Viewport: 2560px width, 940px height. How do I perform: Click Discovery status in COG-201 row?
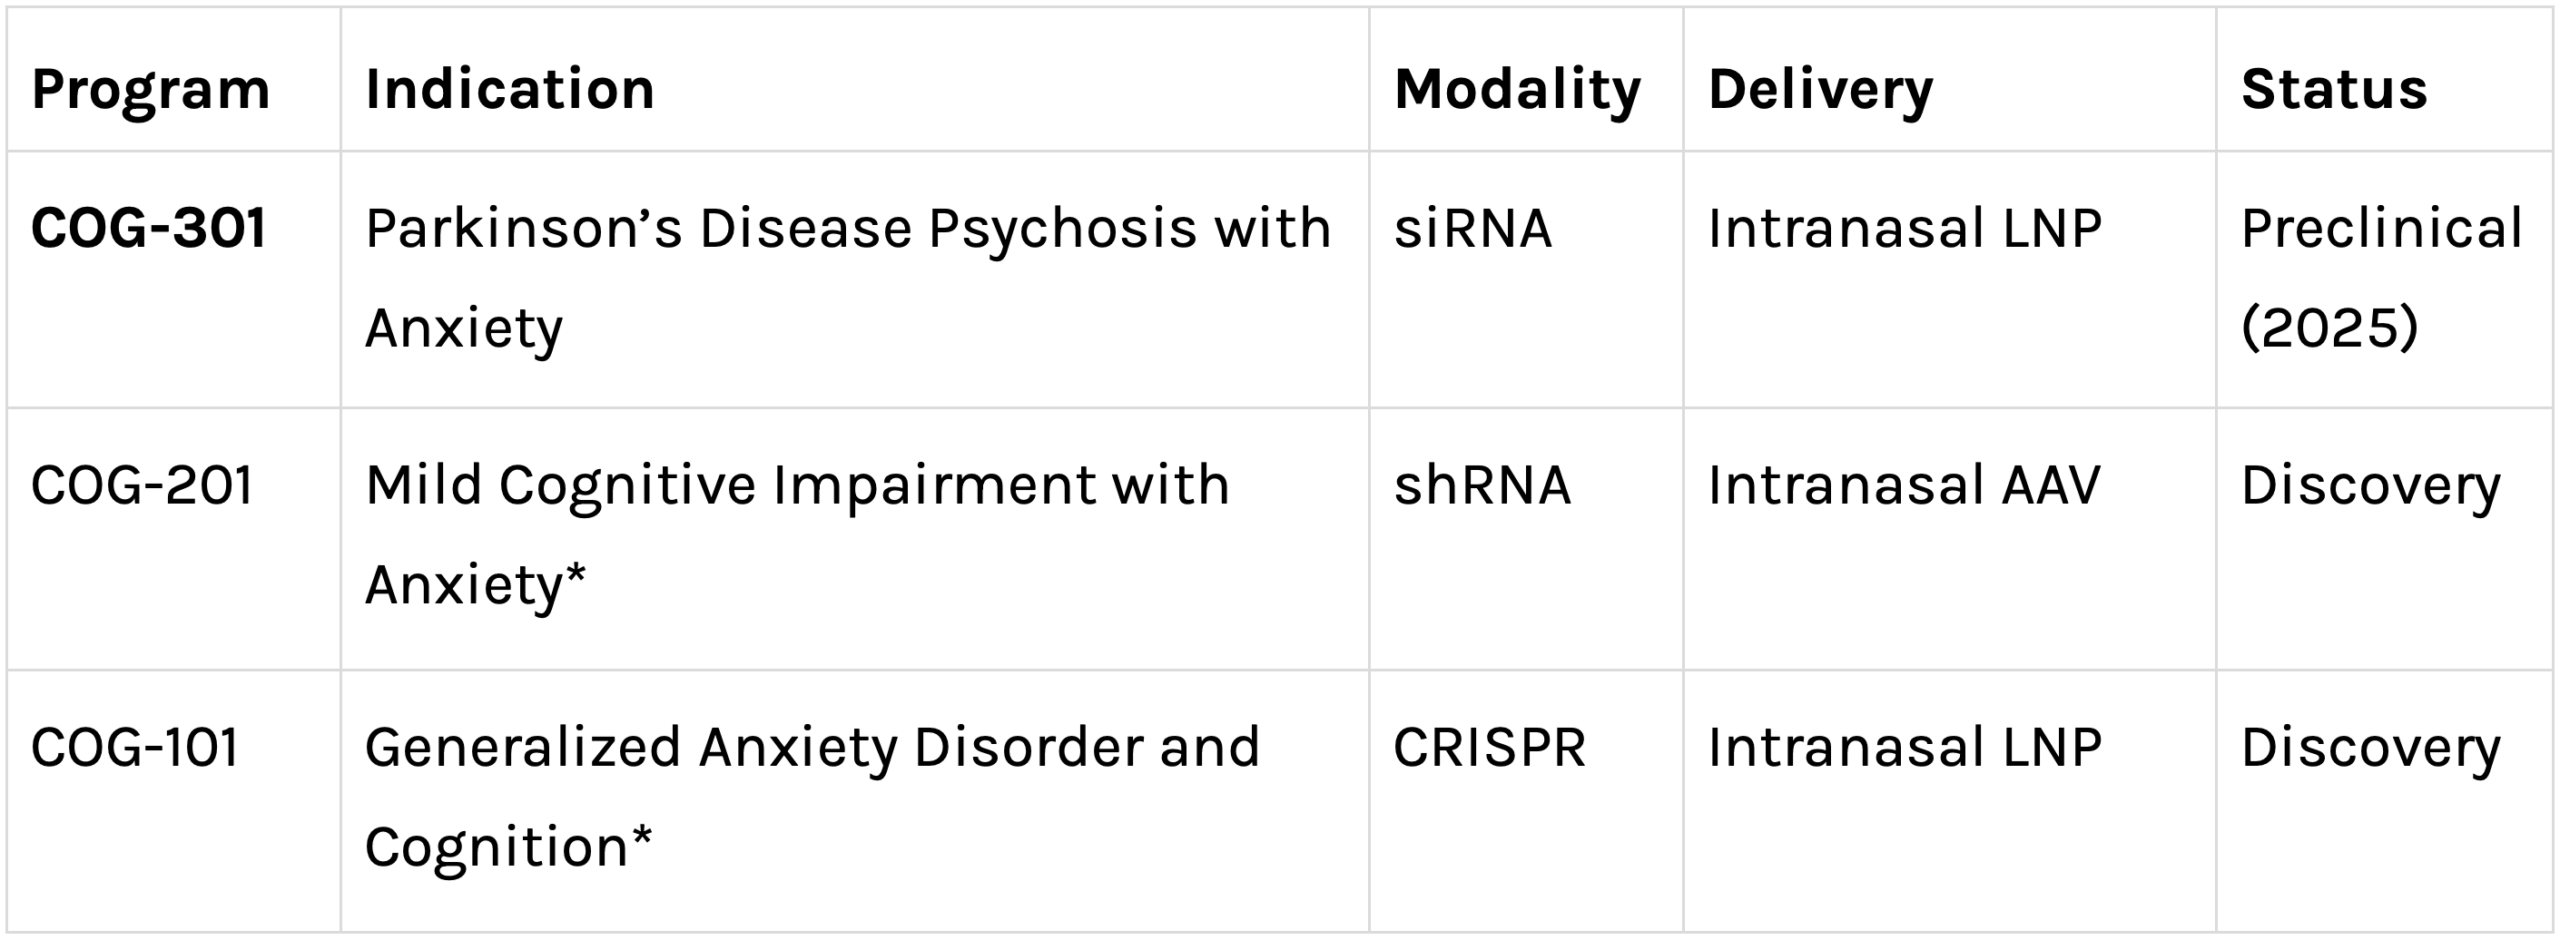[x=2385, y=539]
